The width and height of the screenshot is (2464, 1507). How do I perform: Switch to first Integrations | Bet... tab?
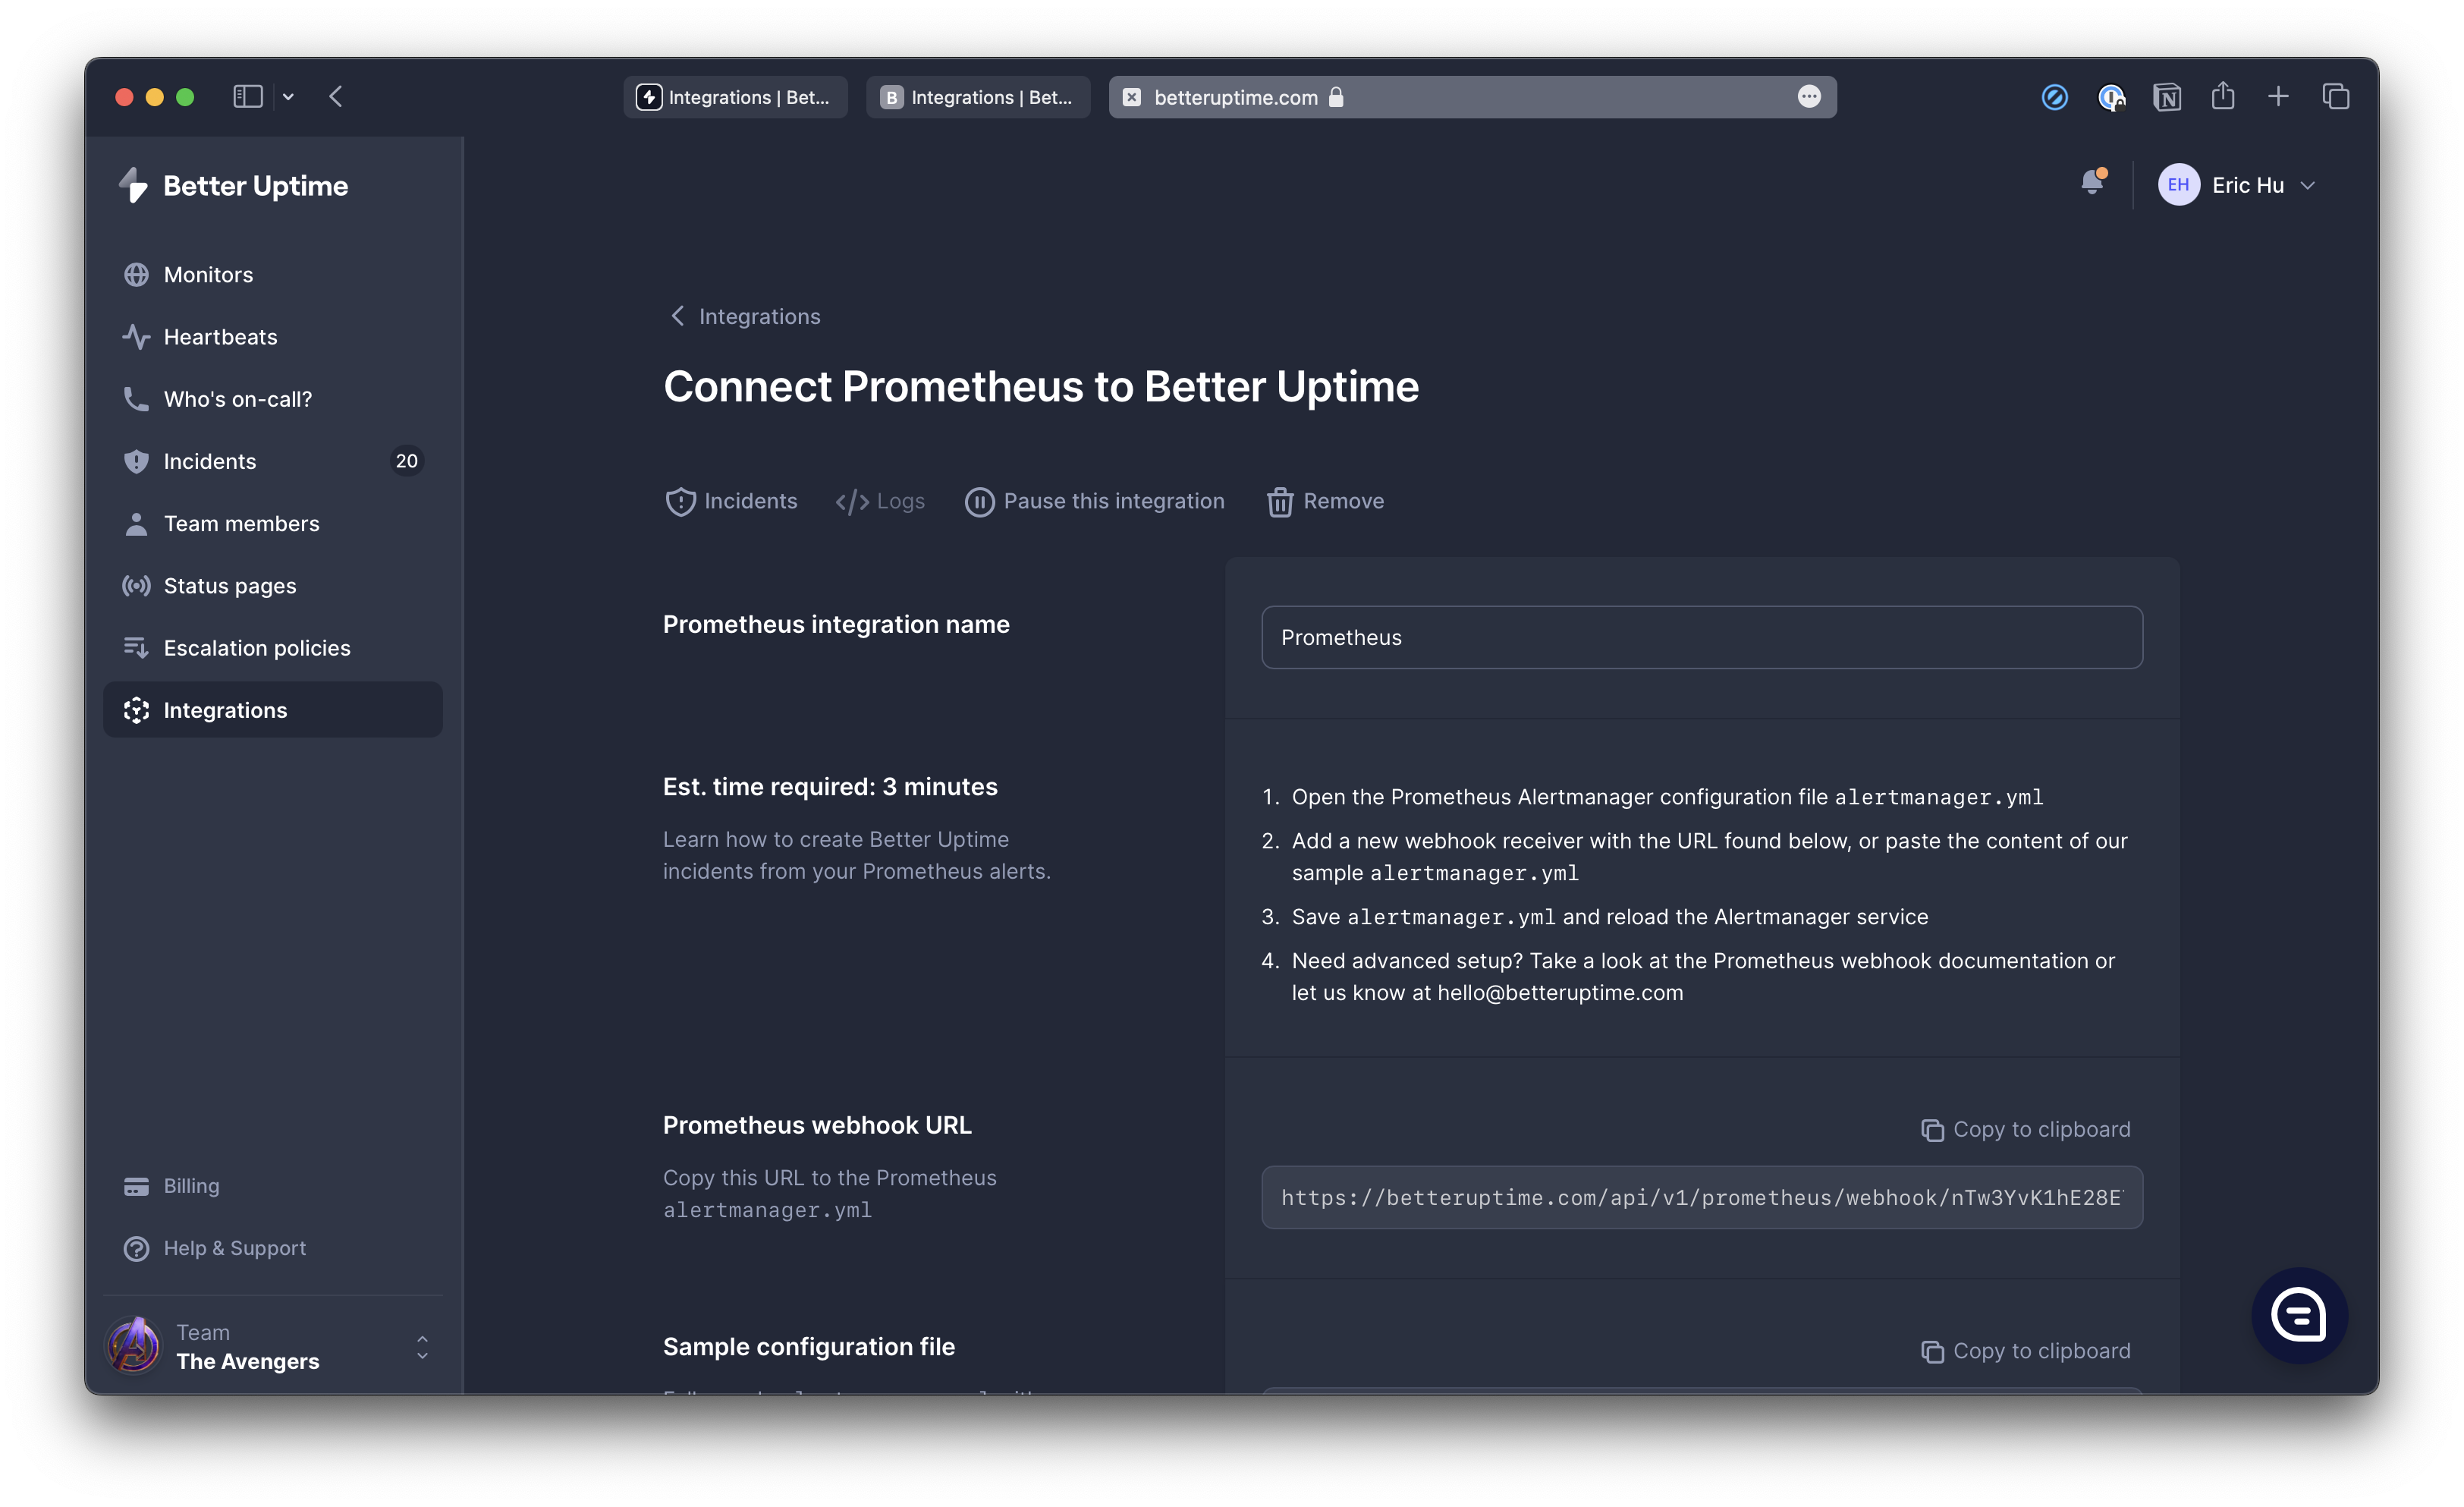tap(736, 97)
